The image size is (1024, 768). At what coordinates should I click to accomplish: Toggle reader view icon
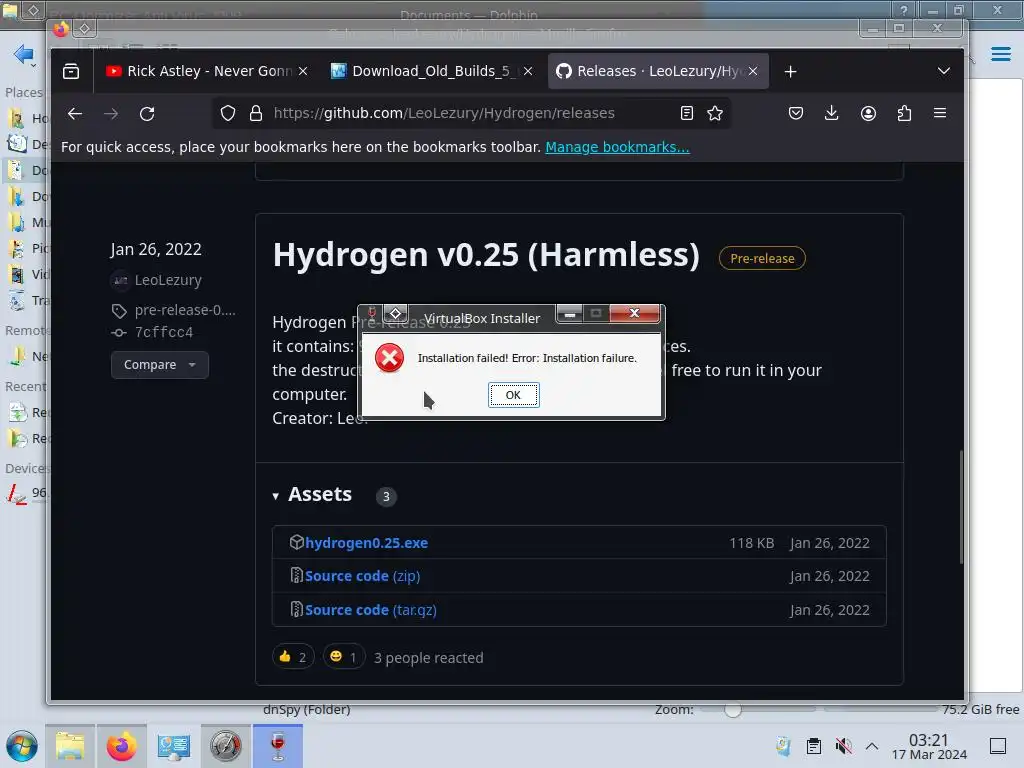686,113
